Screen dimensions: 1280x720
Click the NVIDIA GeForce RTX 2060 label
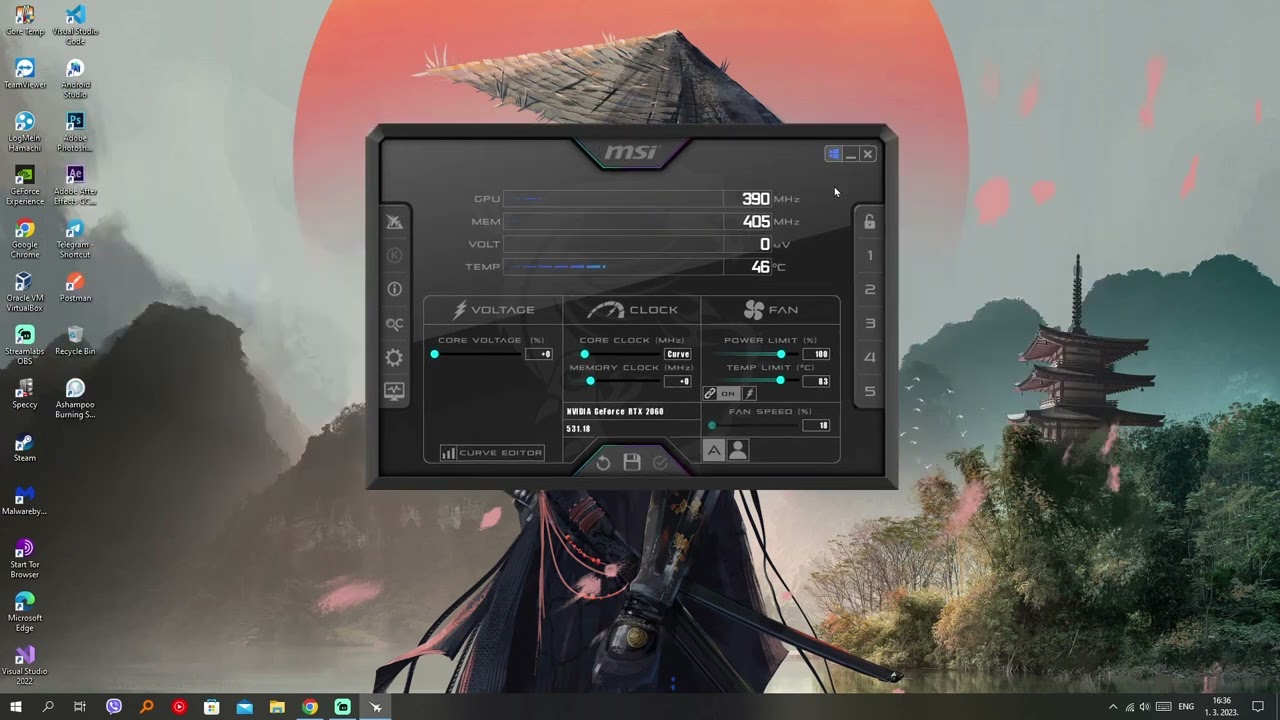click(x=615, y=411)
